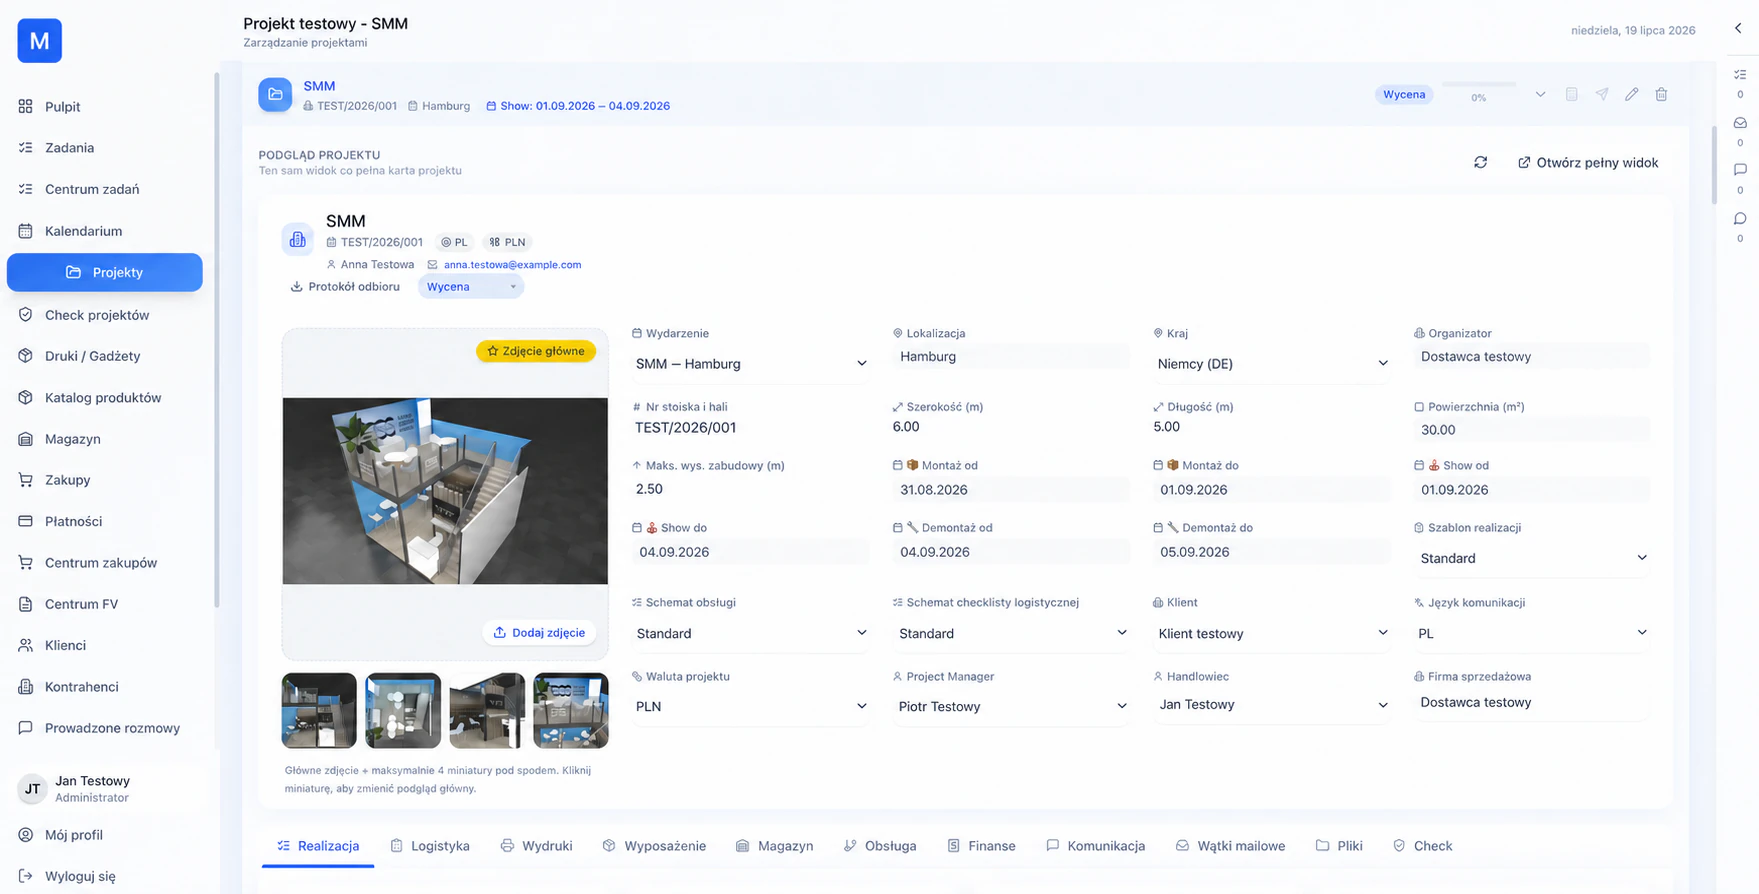Screen dimensions: 1759x894
Task: Open Zakupy in the sidebar
Action: click(107, 479)
